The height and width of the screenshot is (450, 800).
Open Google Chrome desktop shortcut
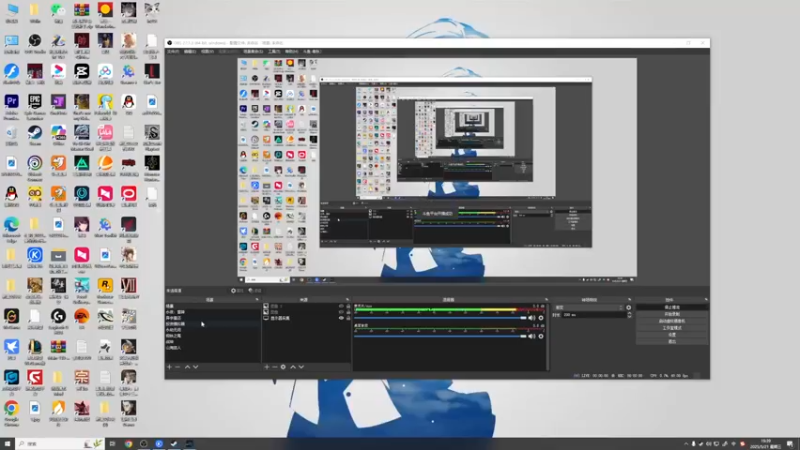[11, 411]
